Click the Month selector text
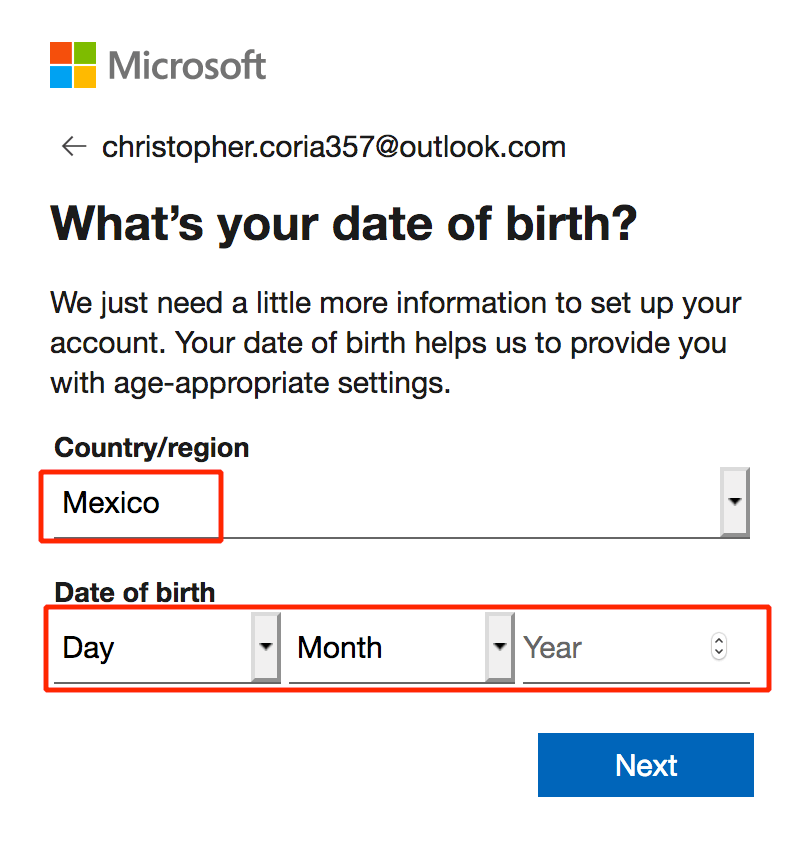The image size is (806, 854). (339, 648)
